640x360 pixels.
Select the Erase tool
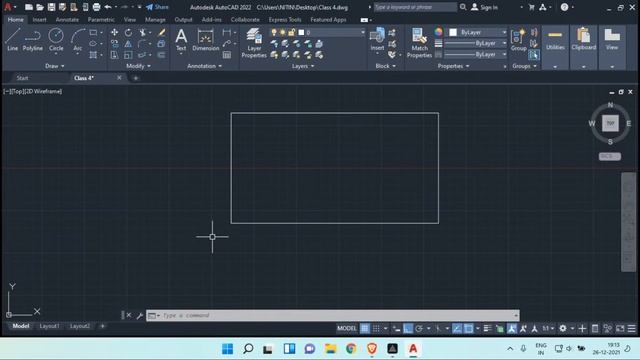[x=162, y=32]
